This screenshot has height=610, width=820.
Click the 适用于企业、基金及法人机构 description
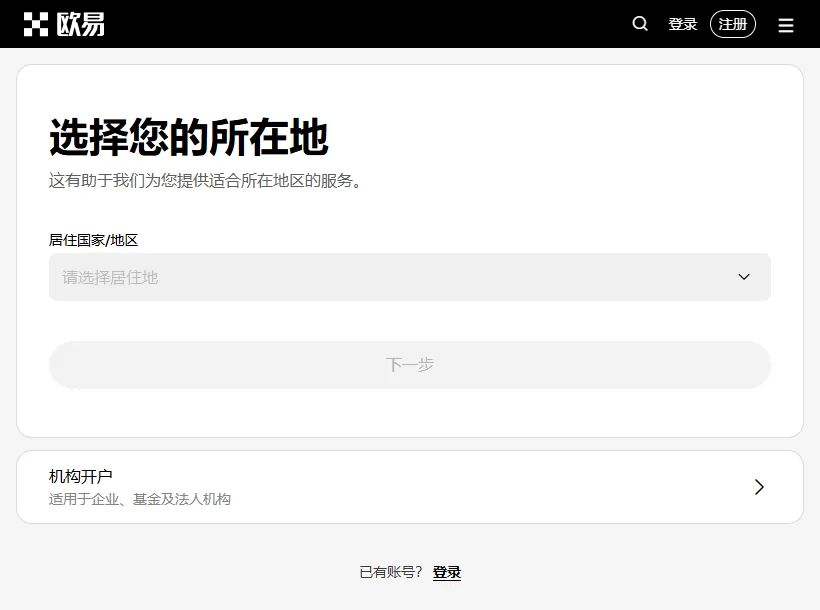coord(140,499)
